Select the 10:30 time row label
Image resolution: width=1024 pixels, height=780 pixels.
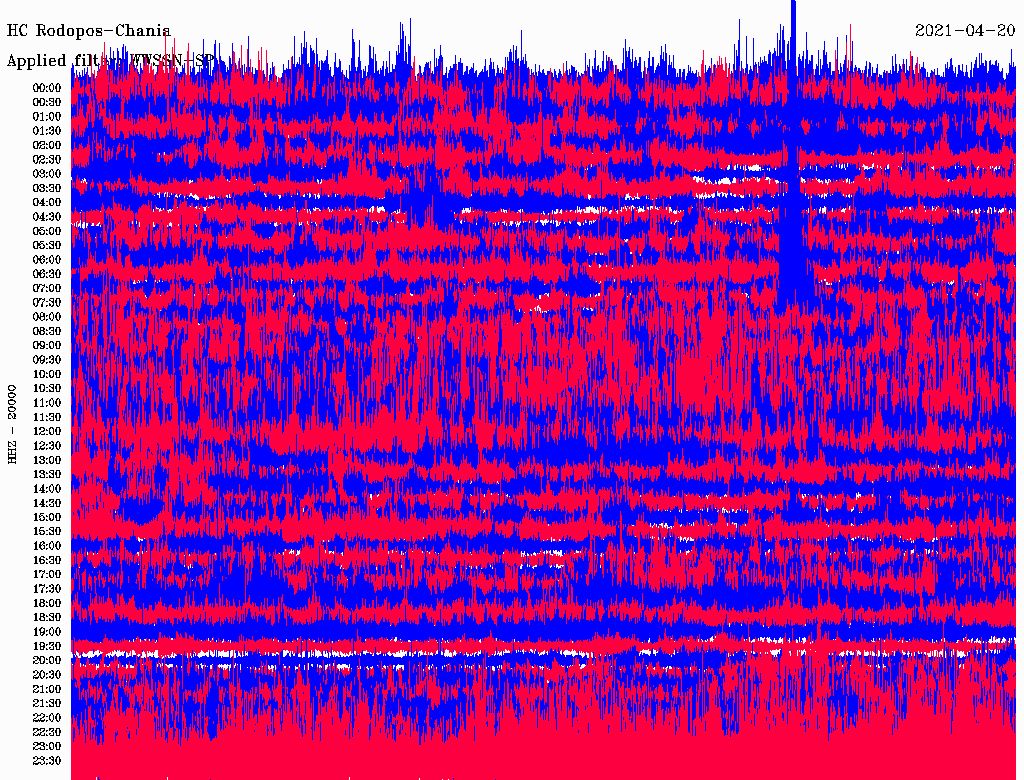coord(47,389)
